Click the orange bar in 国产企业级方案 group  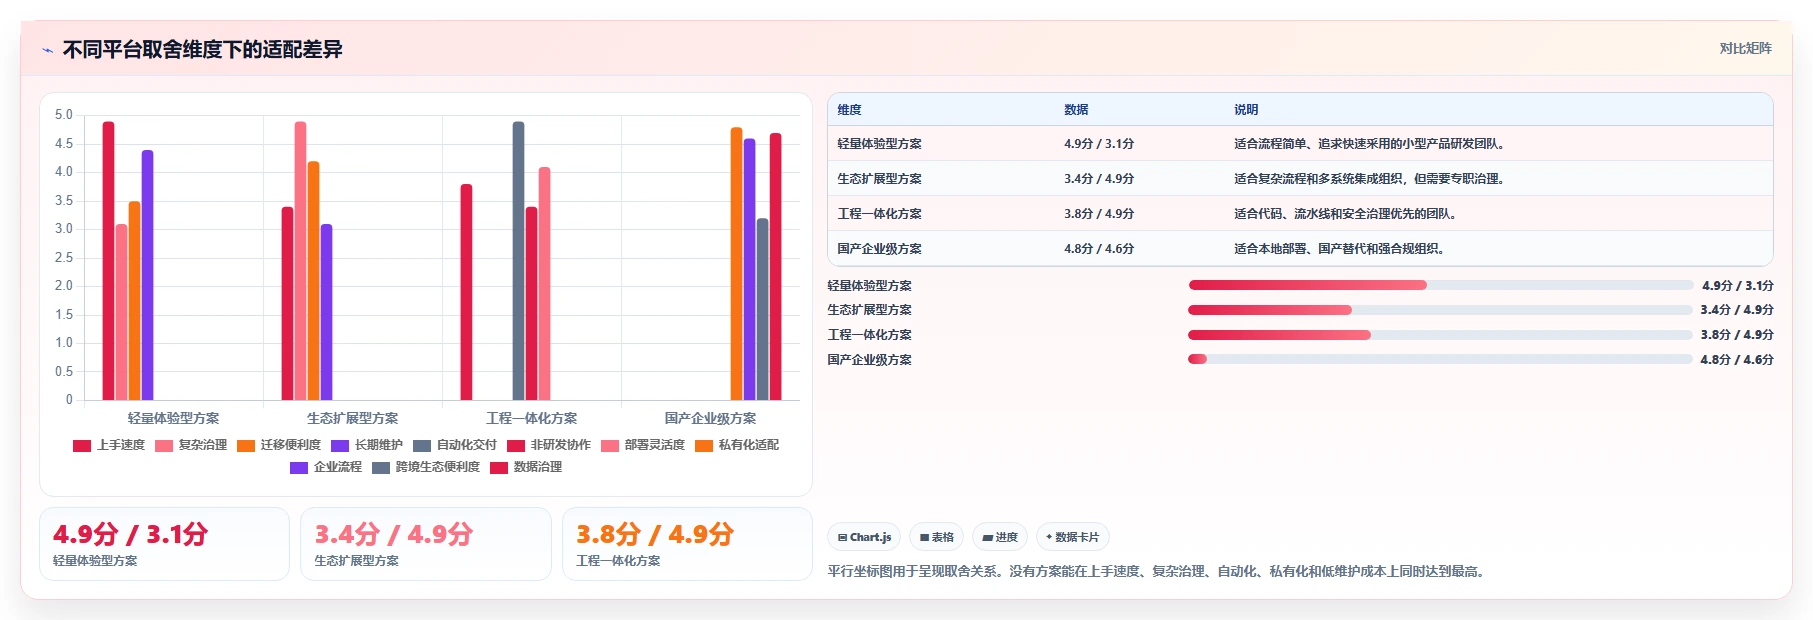tap(736, 264)
